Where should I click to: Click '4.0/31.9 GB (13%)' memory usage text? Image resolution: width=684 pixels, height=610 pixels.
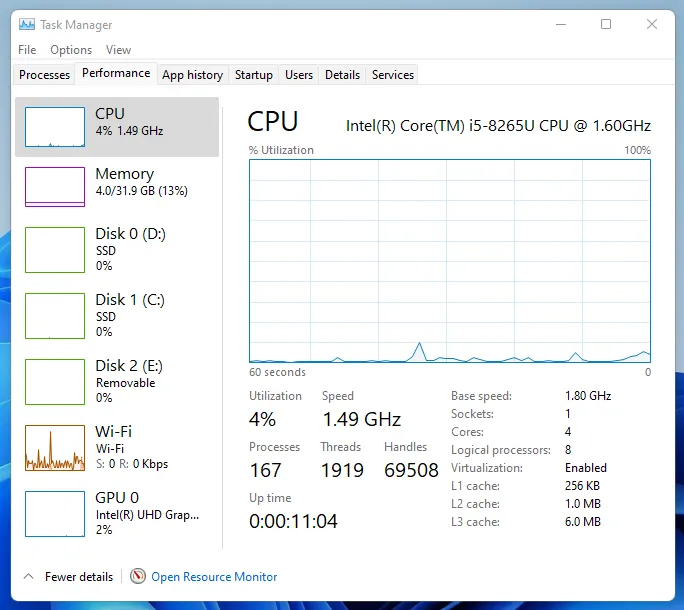[142, 191]
